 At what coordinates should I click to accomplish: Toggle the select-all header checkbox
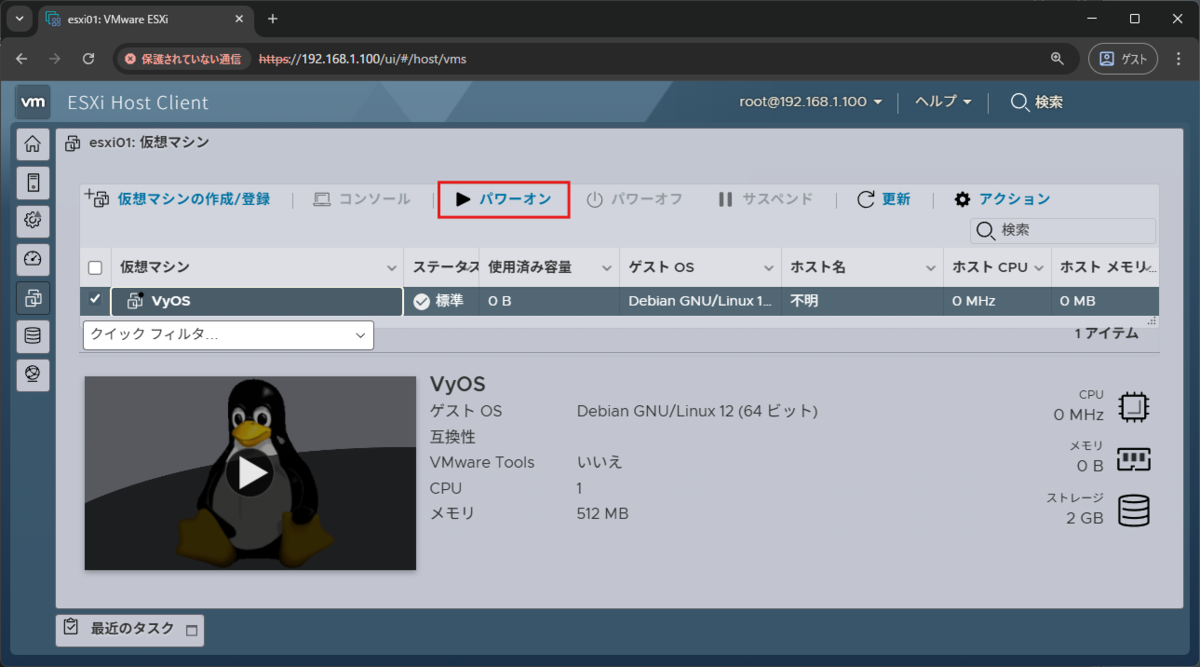pos(95,268)
